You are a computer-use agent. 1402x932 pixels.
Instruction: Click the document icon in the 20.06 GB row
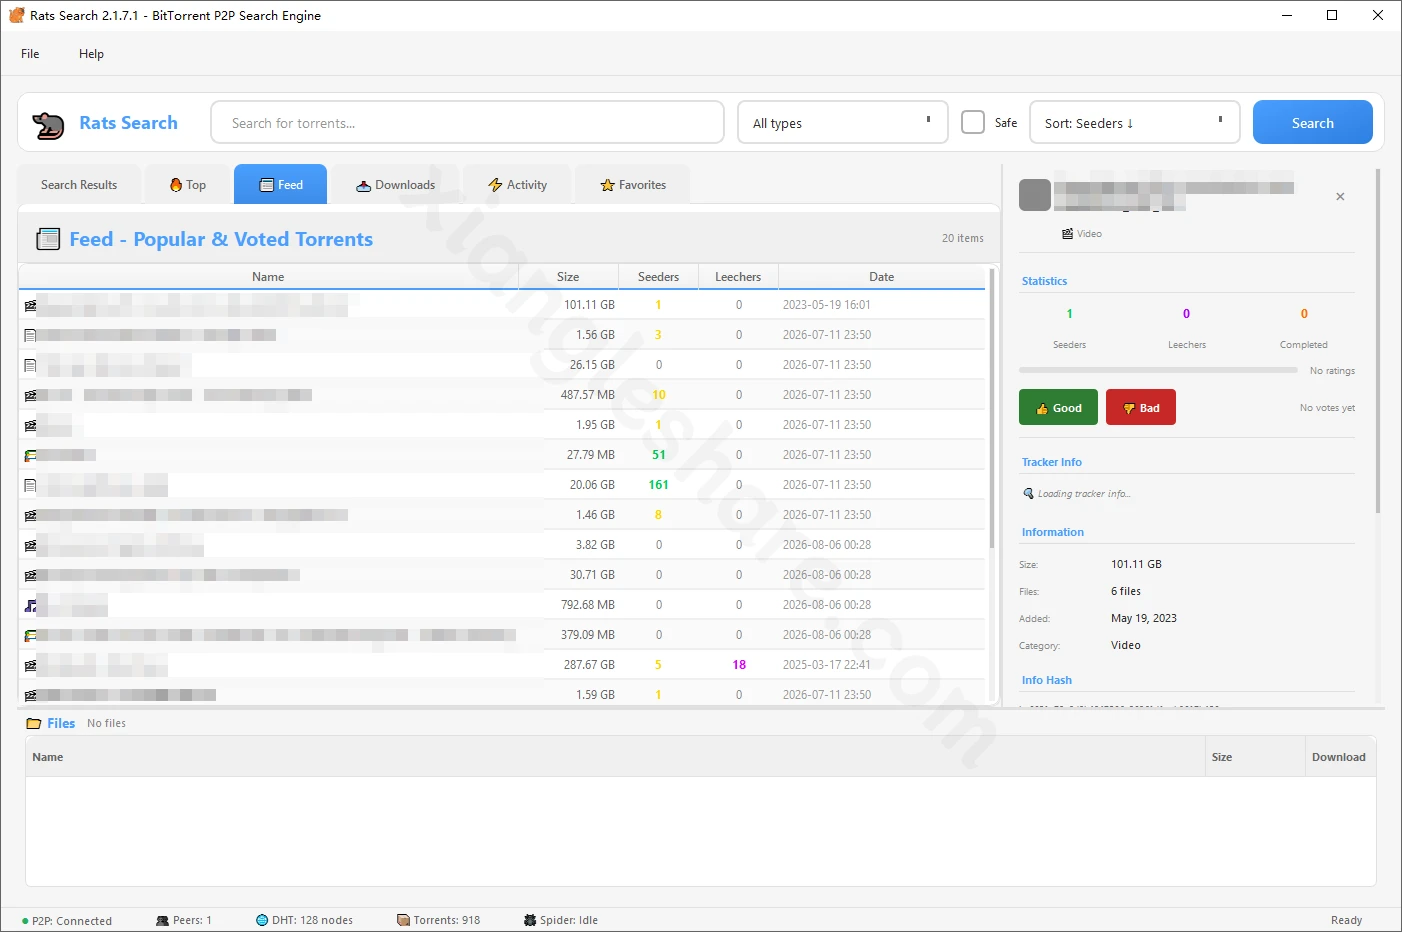[x=30, y=485]
